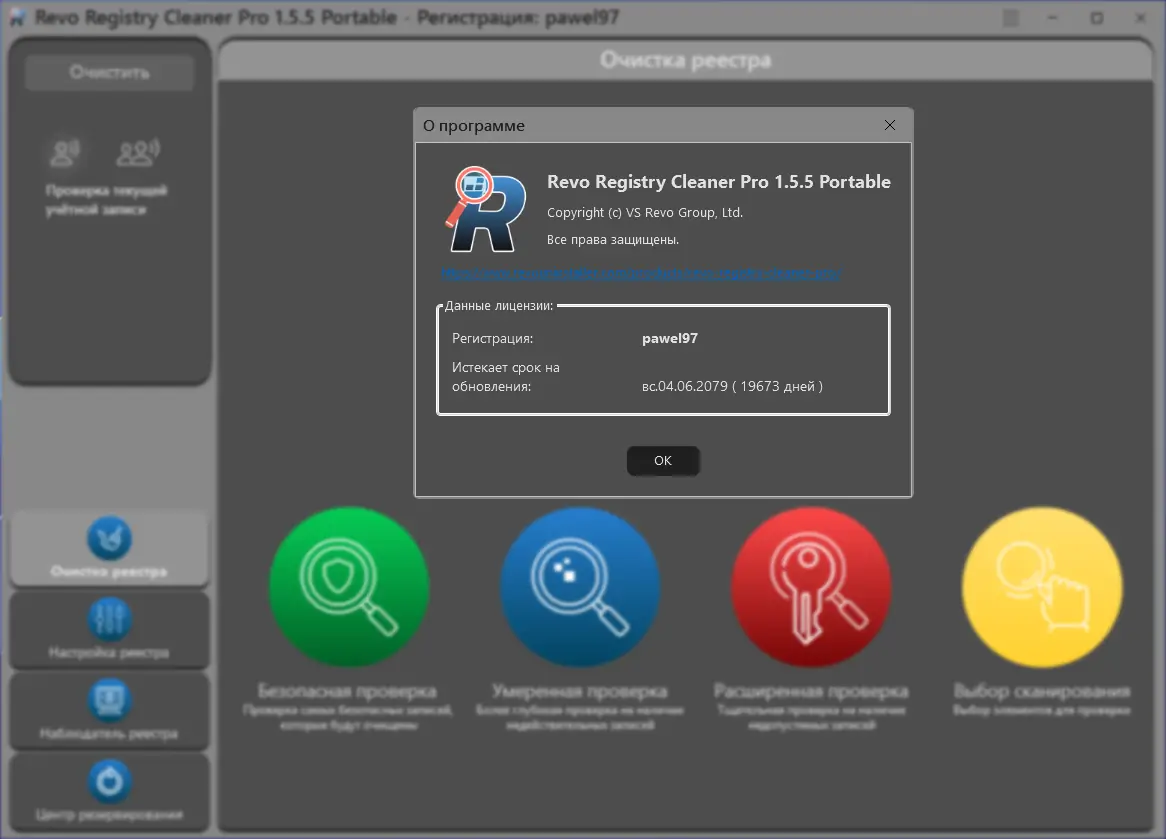Click the Revo Registry Cleaner logo
1166x839 pixels.
click(486, 209)
